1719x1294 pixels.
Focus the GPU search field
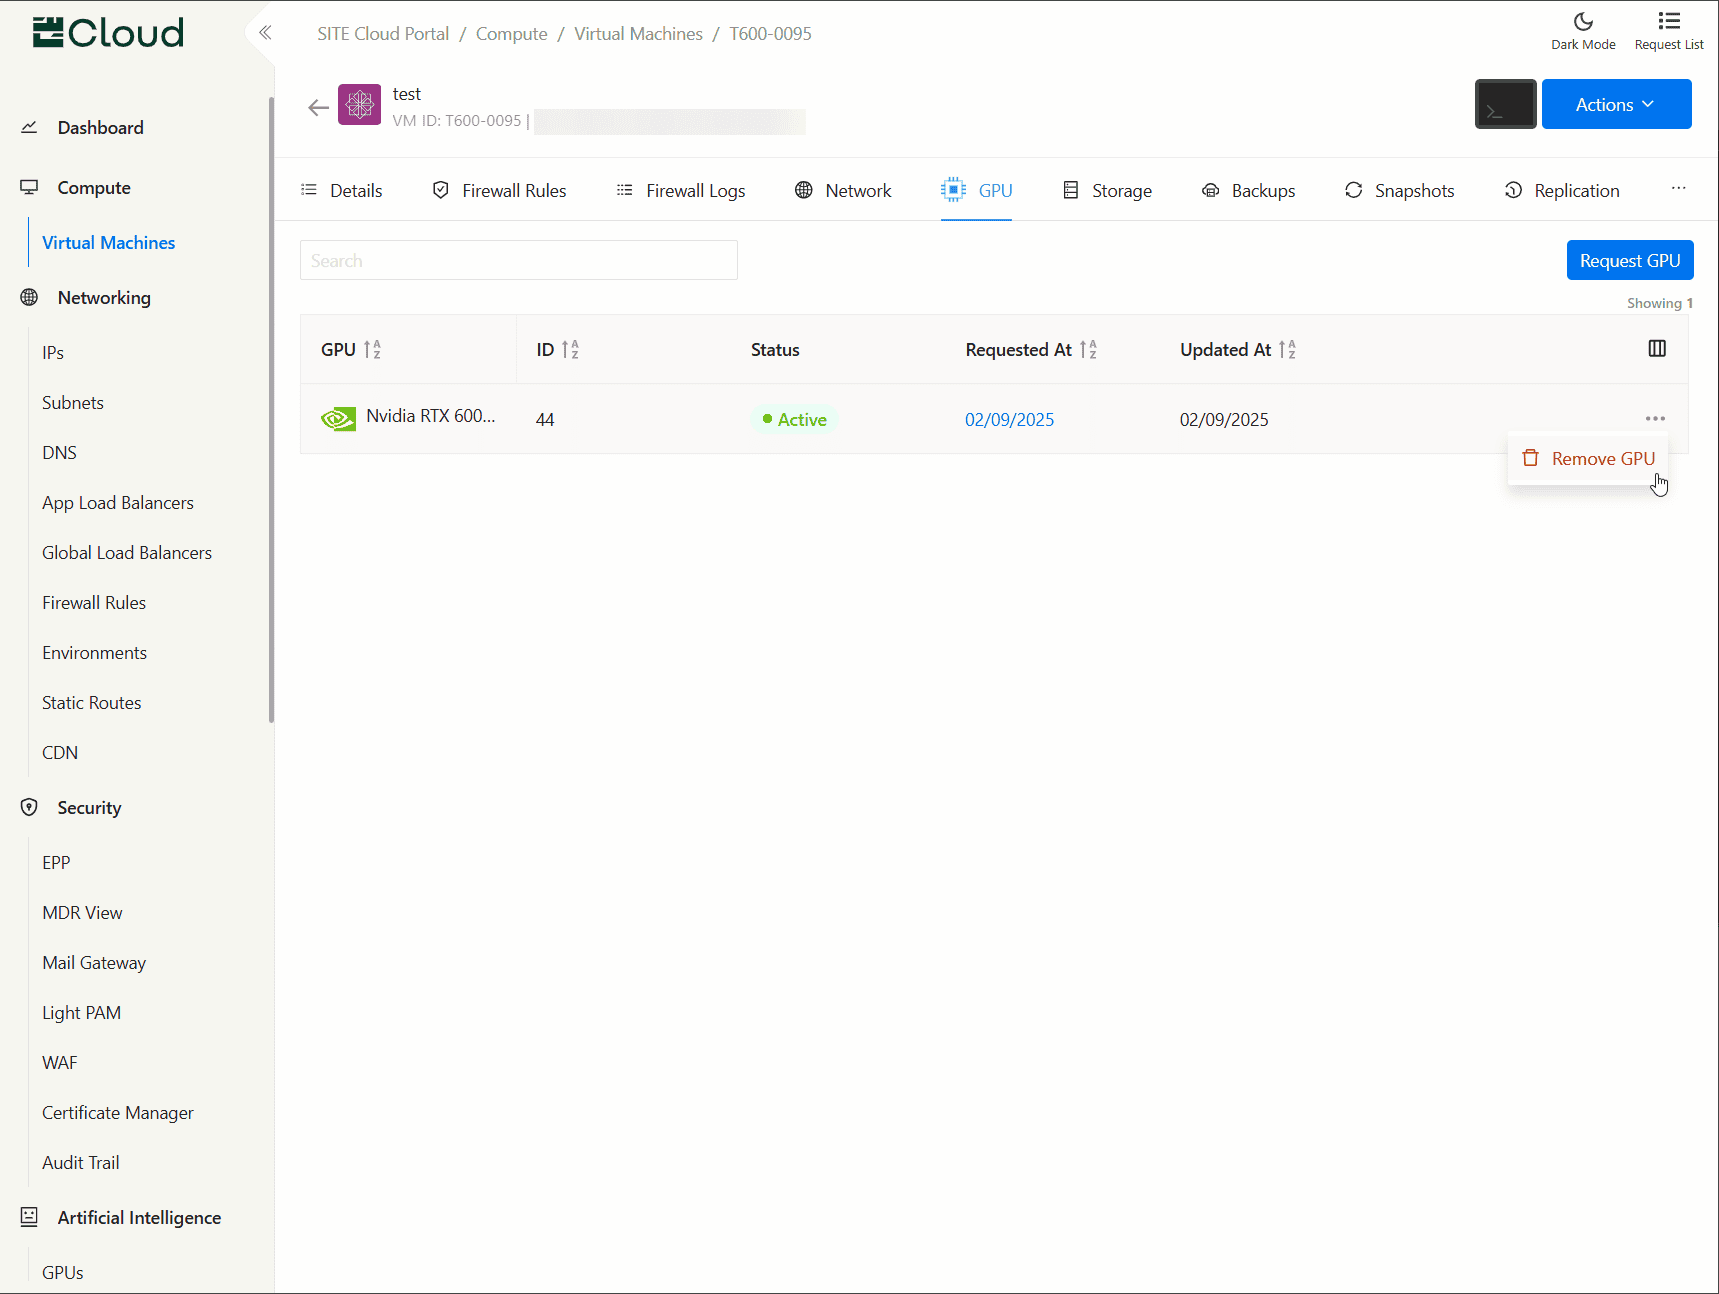(518, 261)
